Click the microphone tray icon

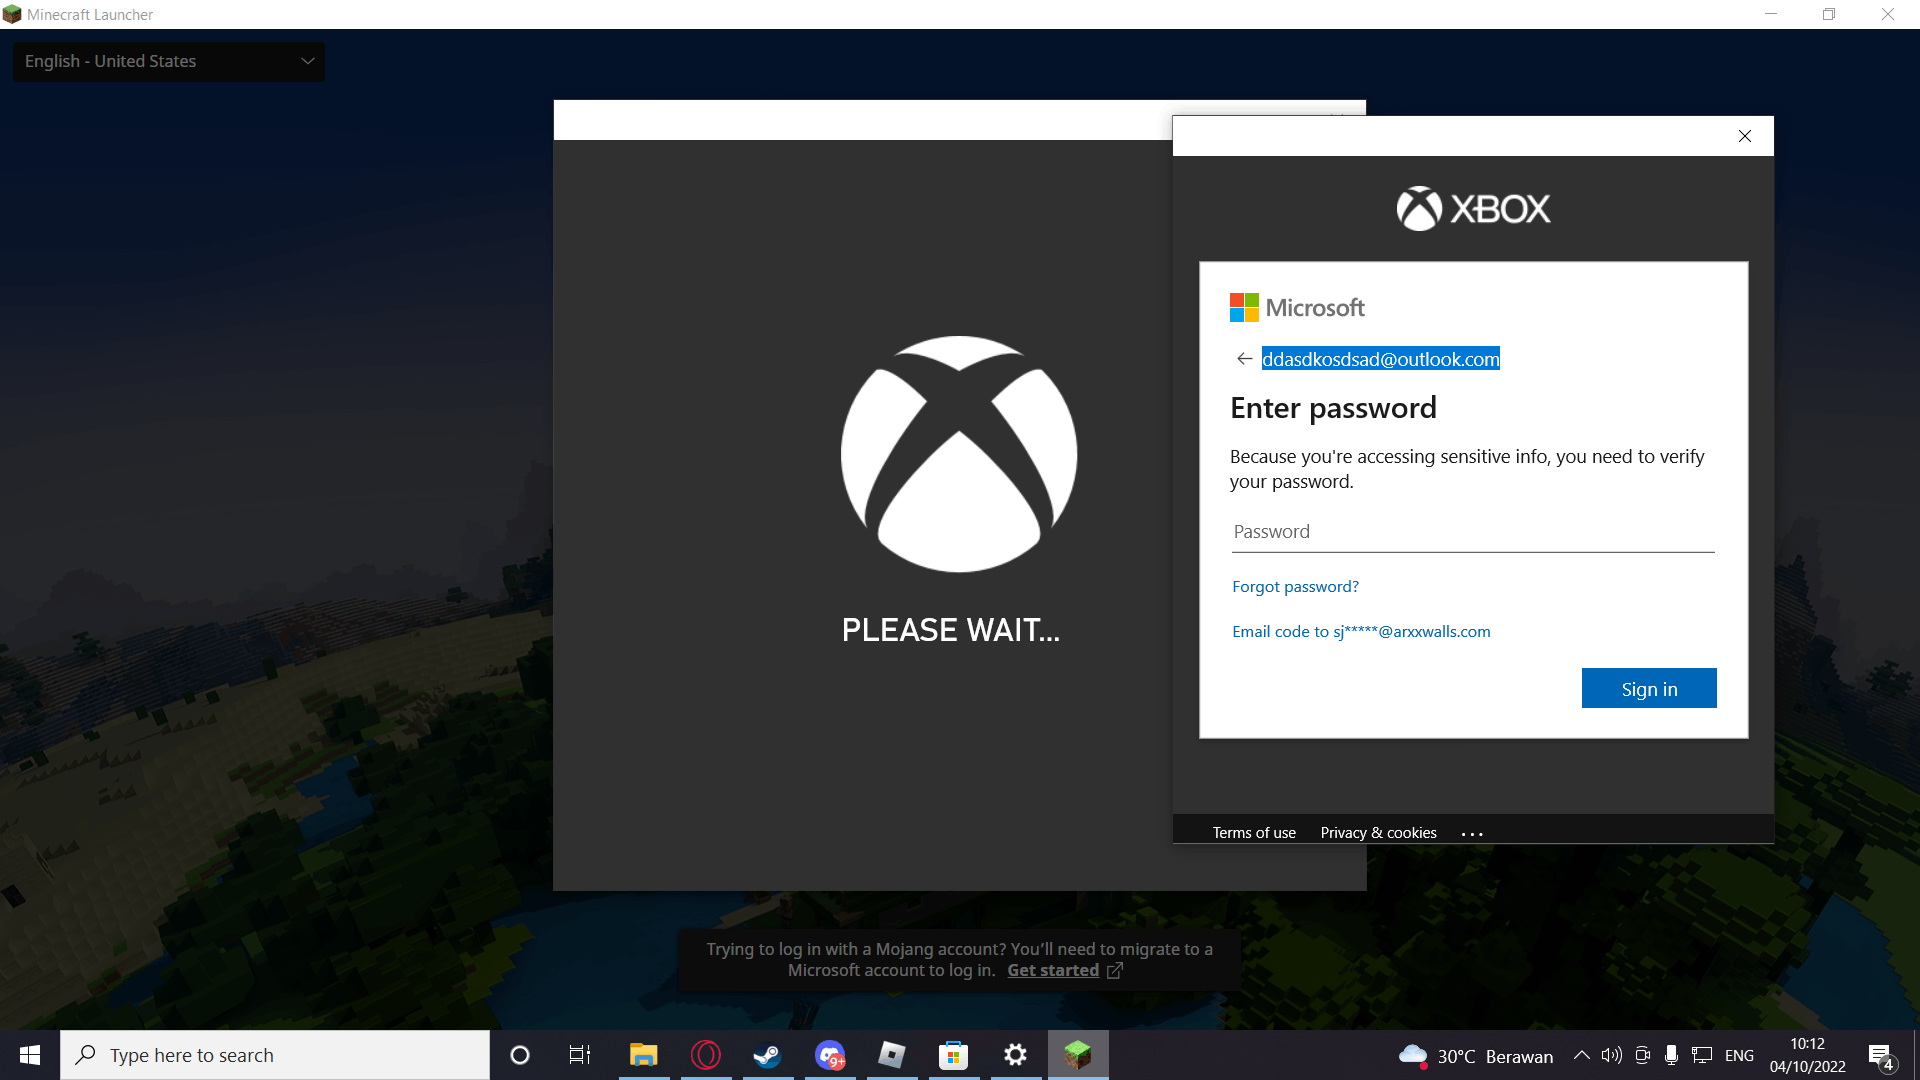tap(1671, 1055)
